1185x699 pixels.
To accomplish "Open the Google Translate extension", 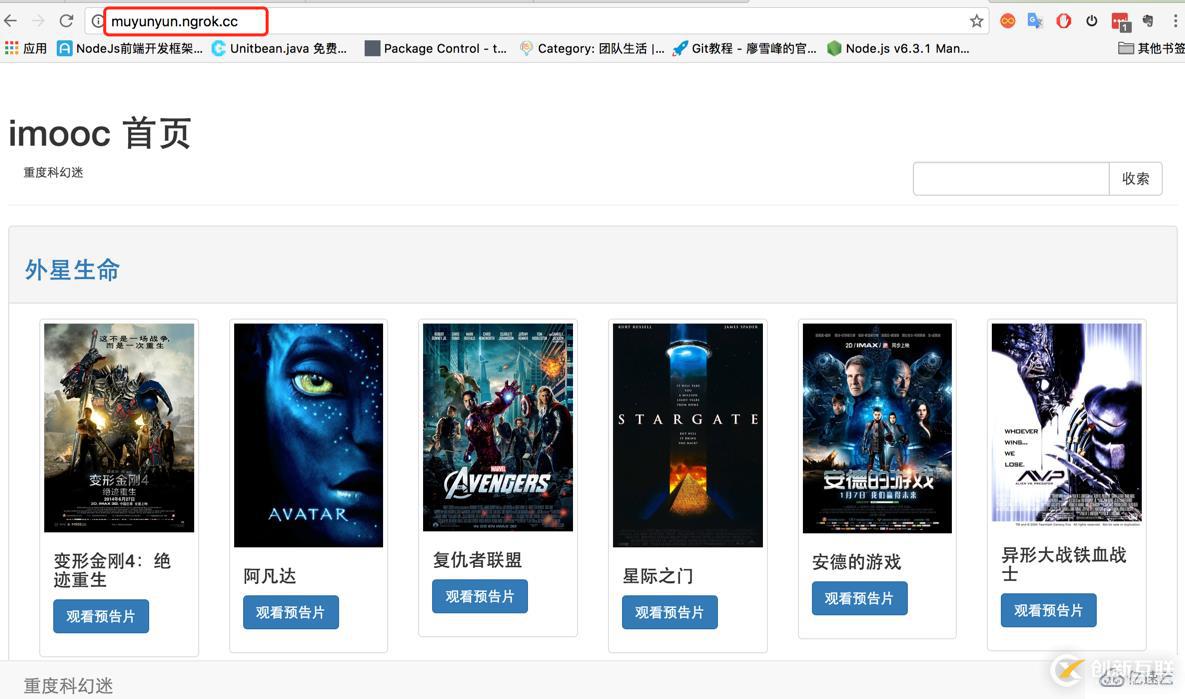I will [1035, 20].
